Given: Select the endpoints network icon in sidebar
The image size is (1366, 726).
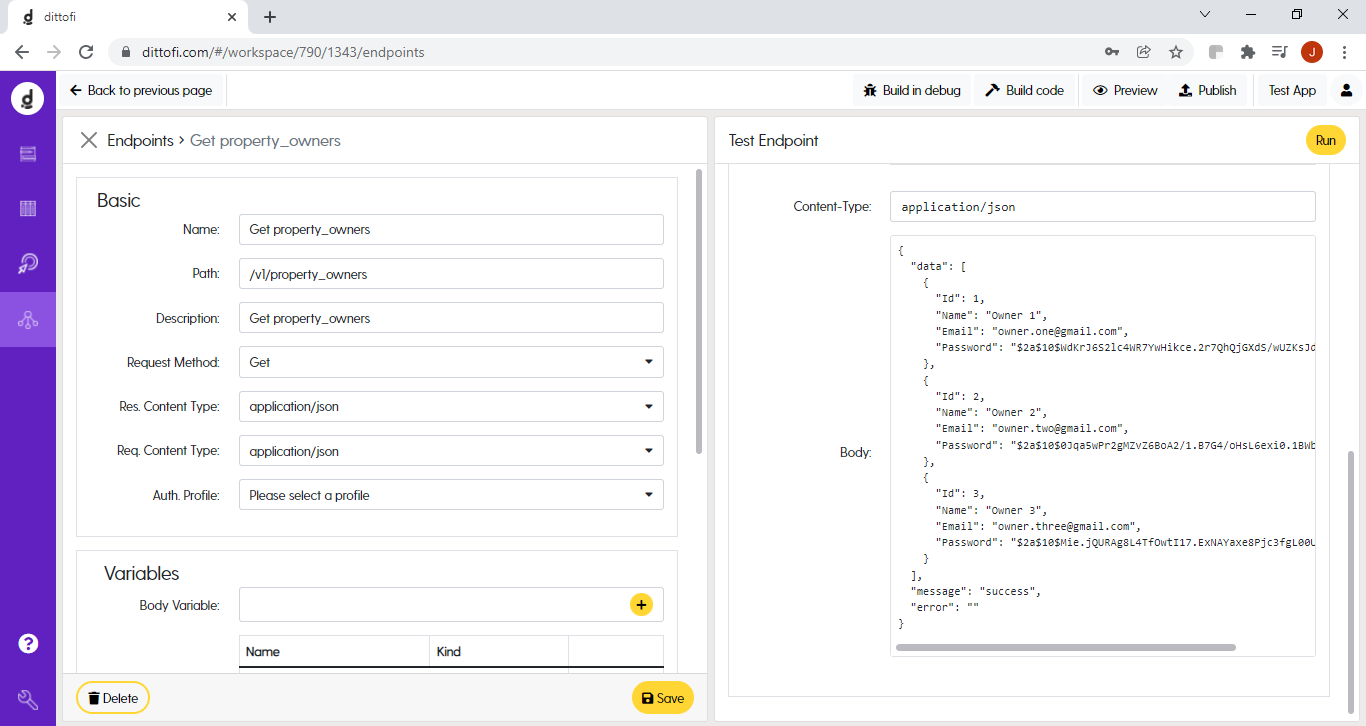Looking at the screenshot, I should (28, 320).
